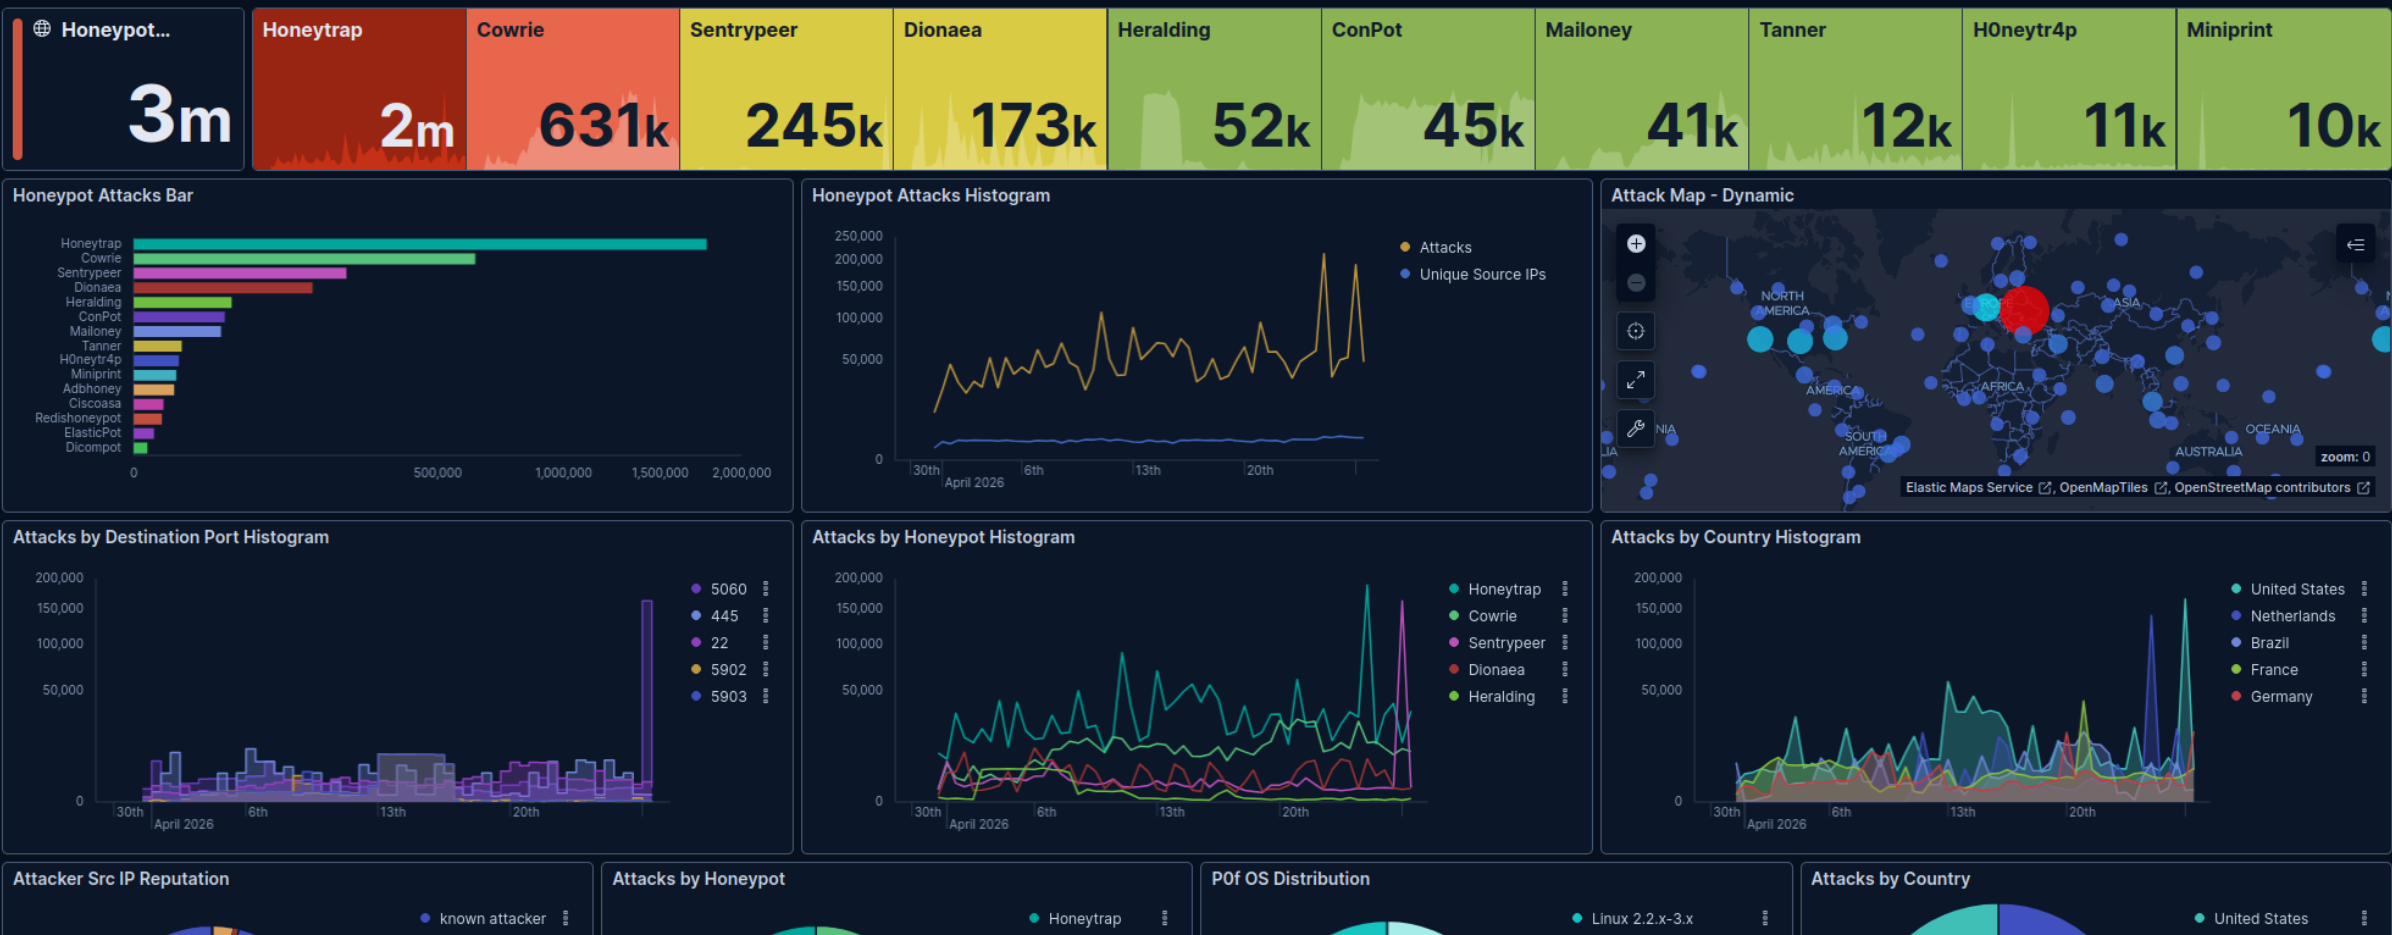Viewport: 2392px width, 935px height.
Task: Click the Cowrie green bar
Action: (304, 259)
